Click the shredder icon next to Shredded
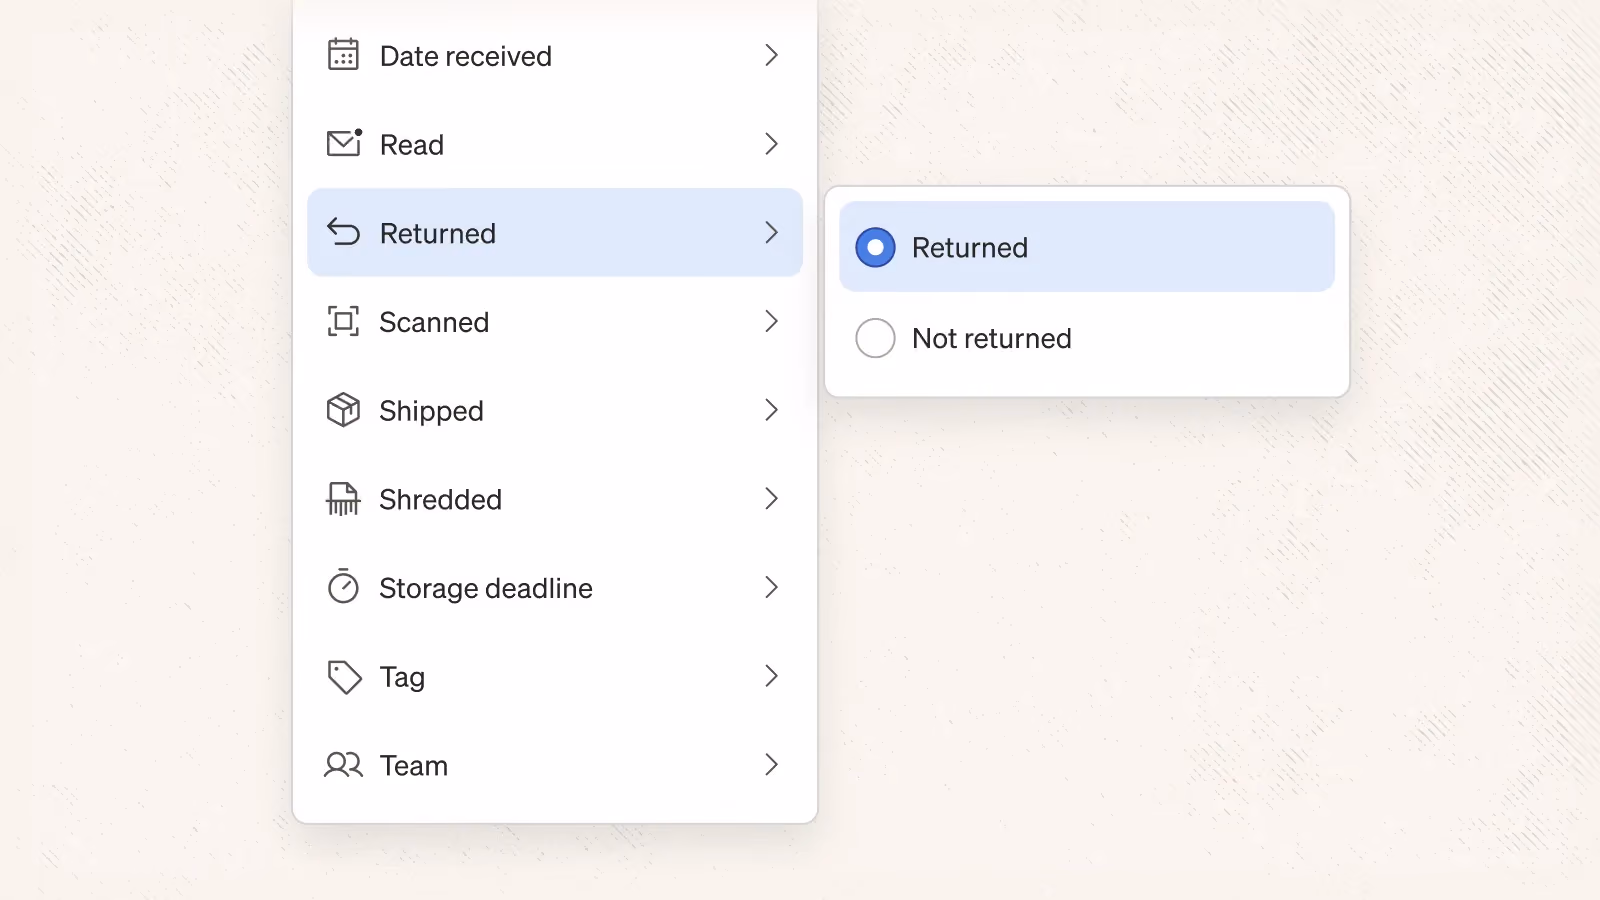Viewport: 1600px width, 900px height. click(343, 498)
